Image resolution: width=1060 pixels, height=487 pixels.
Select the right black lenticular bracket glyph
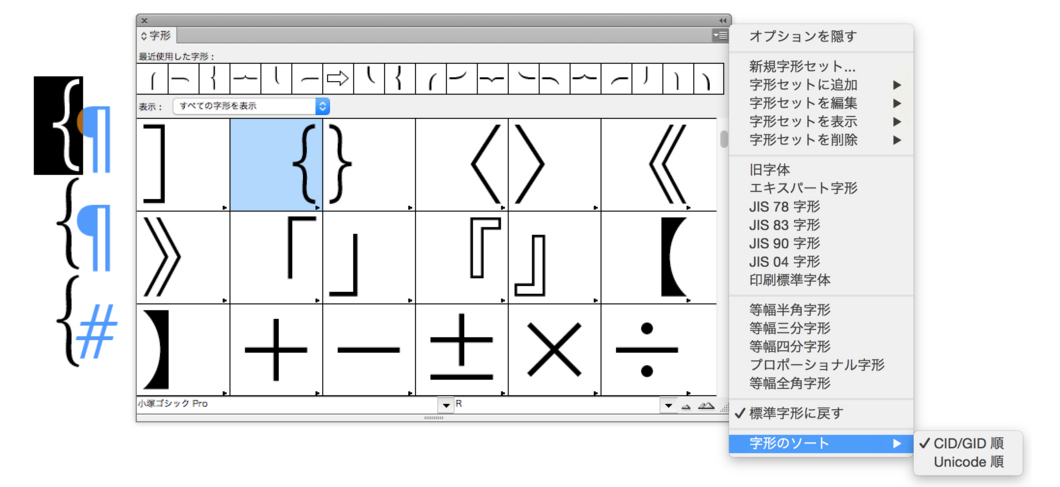pos(183,350)
